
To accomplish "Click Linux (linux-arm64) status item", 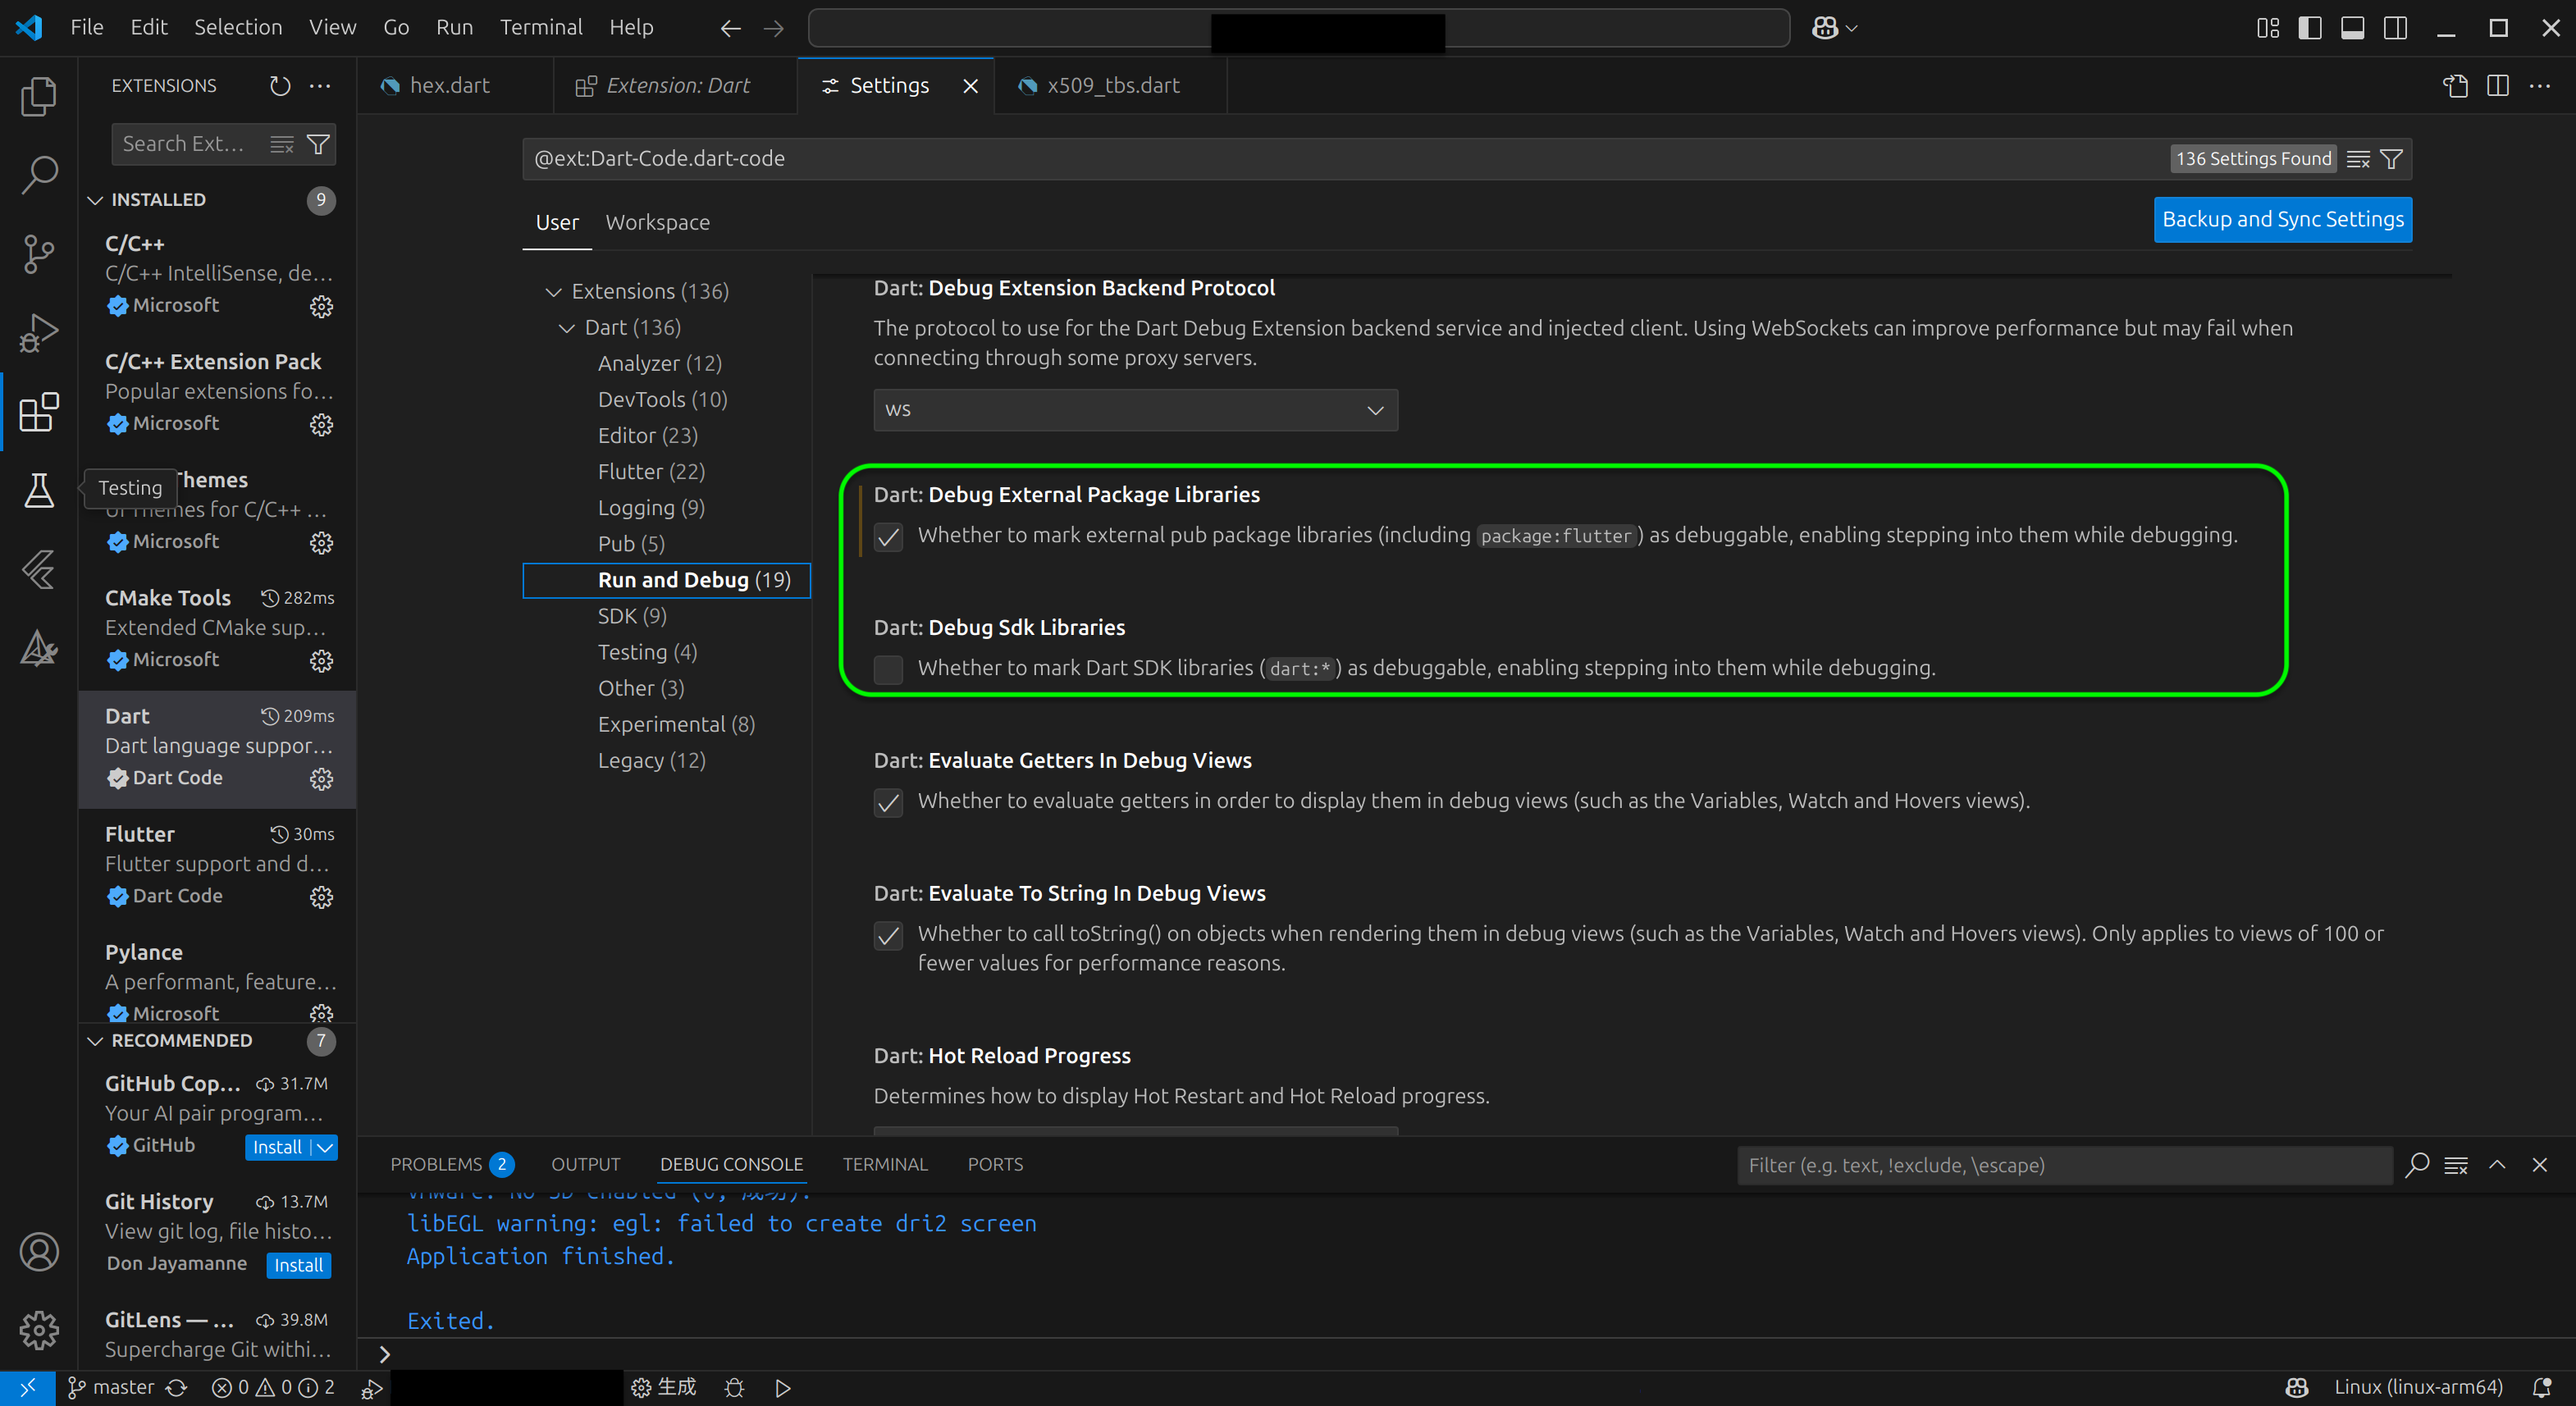I will [x=2418, y=1388].
